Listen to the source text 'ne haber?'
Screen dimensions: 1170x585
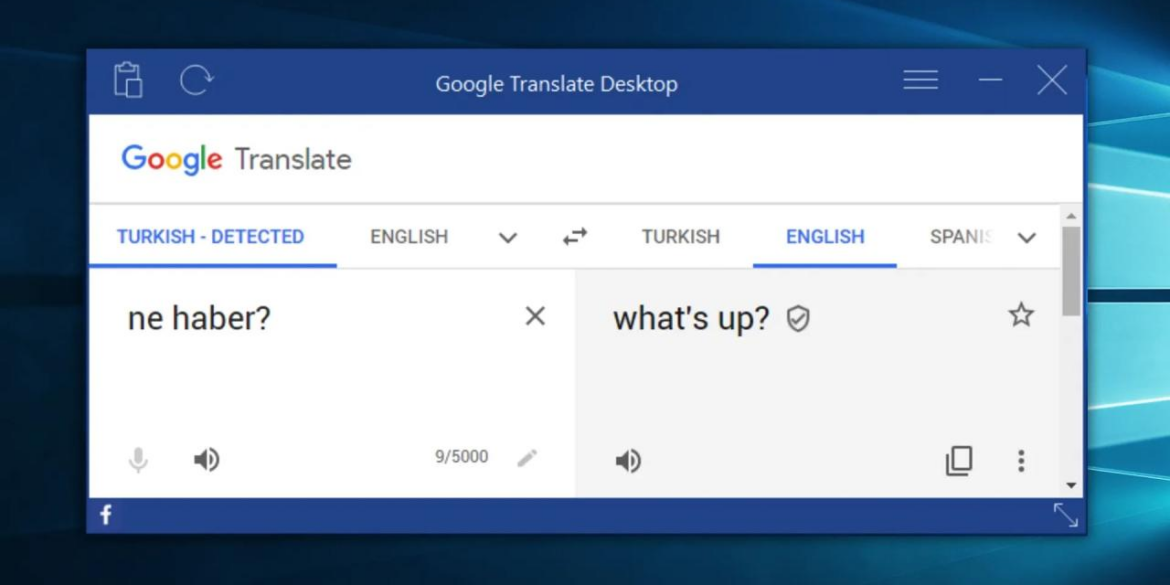pyautogui.click(x=207, y=460)
